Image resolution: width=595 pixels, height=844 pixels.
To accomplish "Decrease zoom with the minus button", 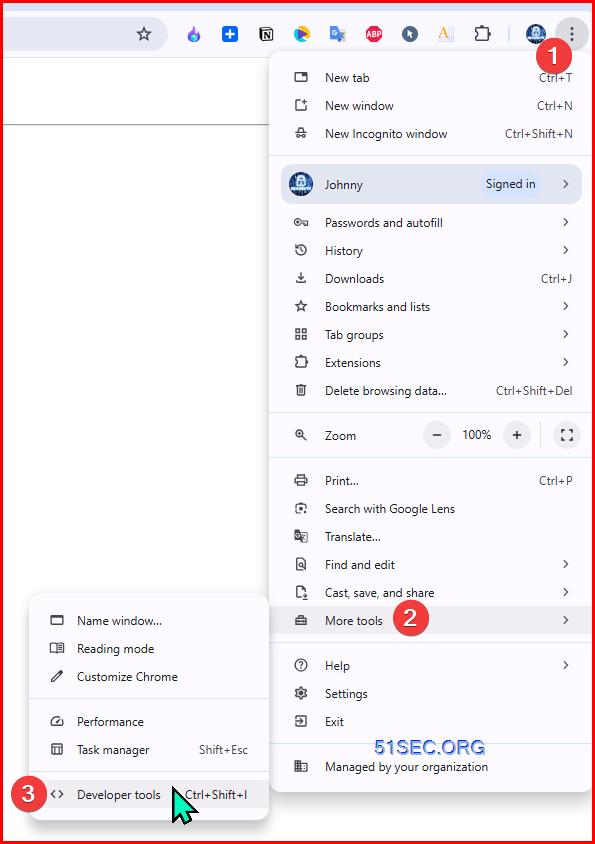I will [437, 435].
